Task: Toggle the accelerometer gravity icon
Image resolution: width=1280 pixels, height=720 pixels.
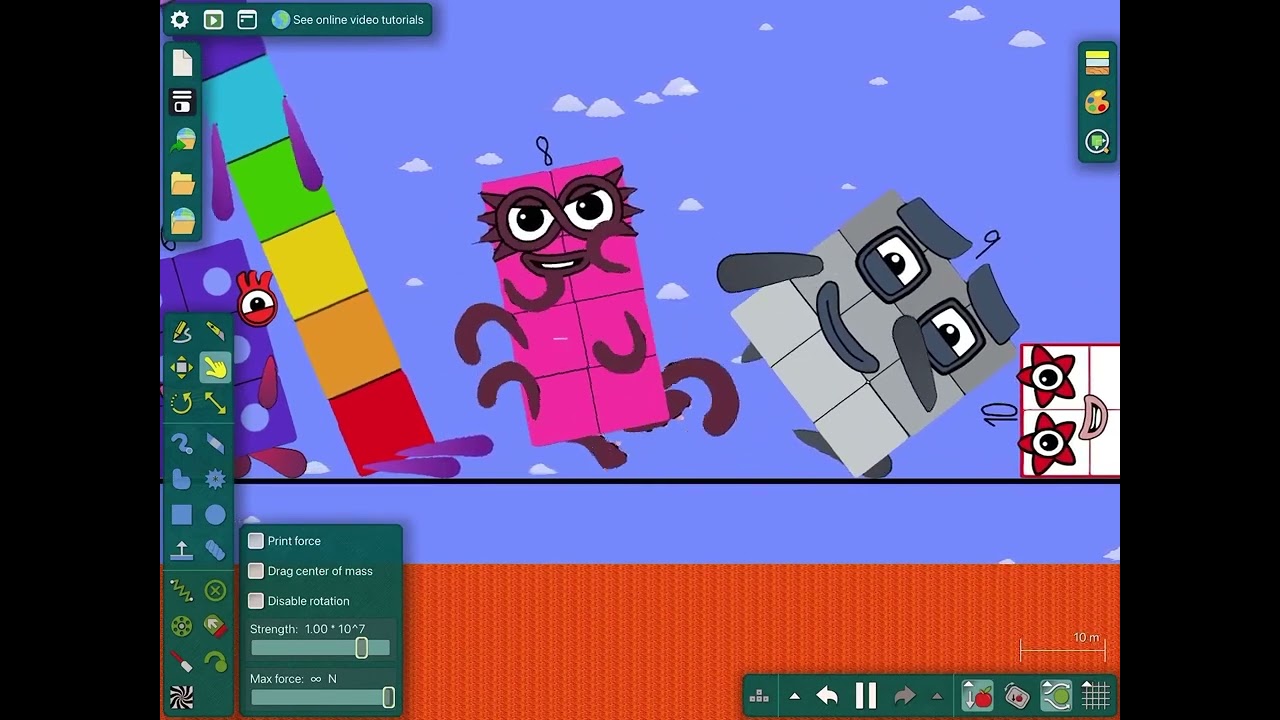Action: tap(1017, 696)
